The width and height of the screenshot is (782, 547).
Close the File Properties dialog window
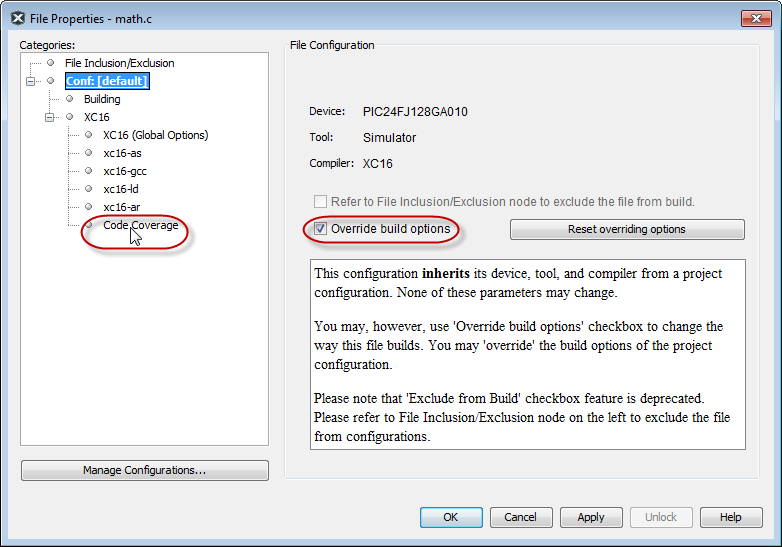coord(756,19)
